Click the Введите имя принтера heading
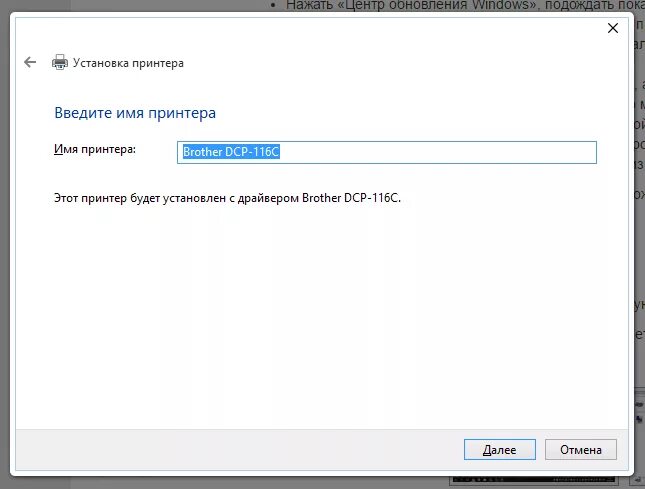The height and width of the screenshot is (489, 645). [x=135, y=113]
